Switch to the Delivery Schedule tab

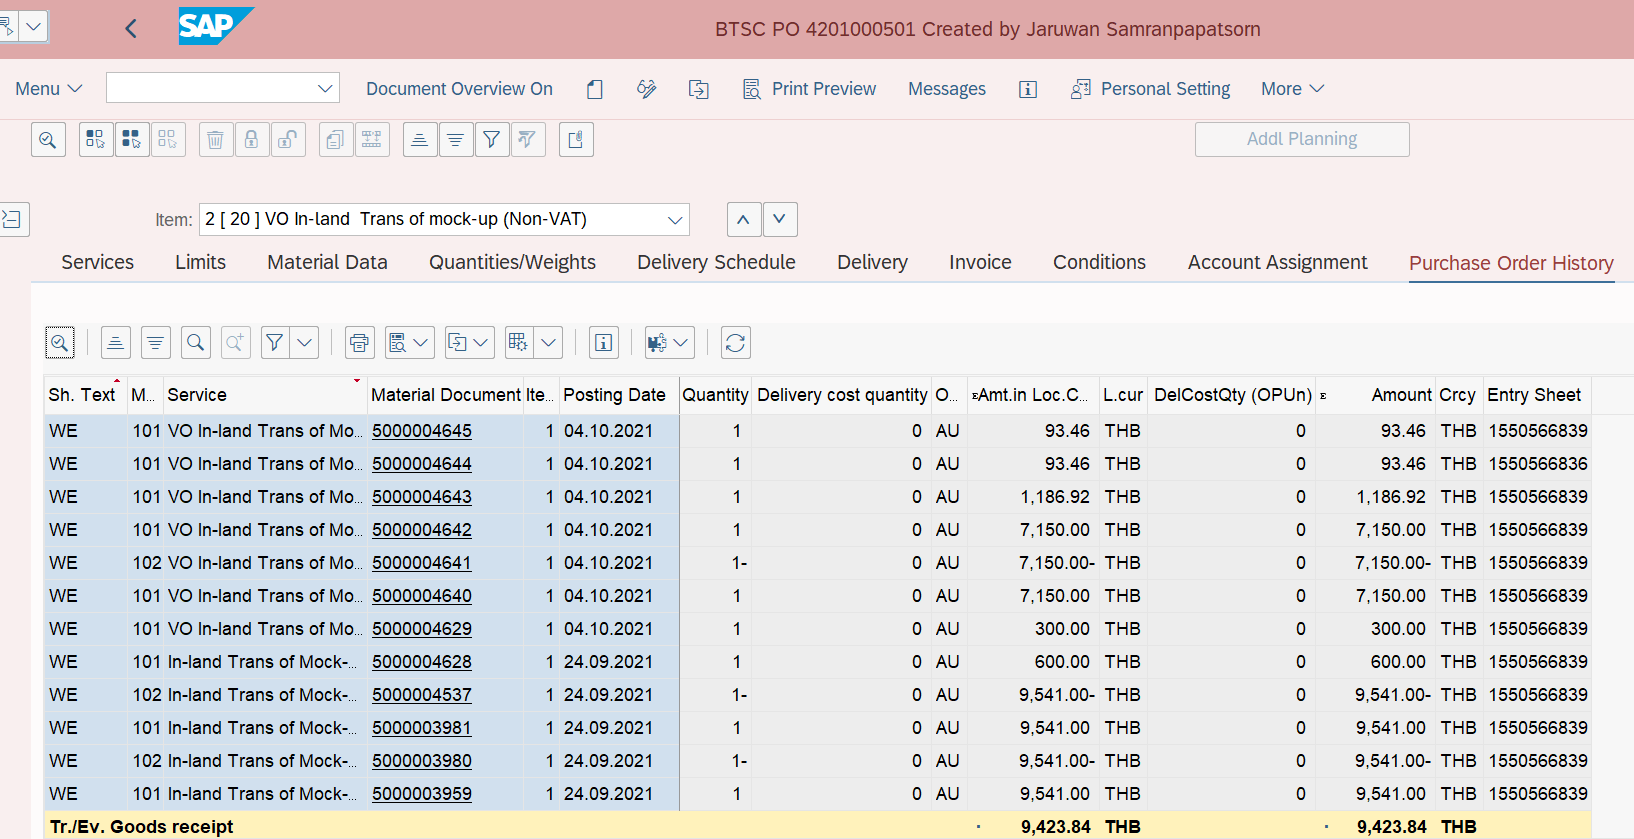[716, 262]
